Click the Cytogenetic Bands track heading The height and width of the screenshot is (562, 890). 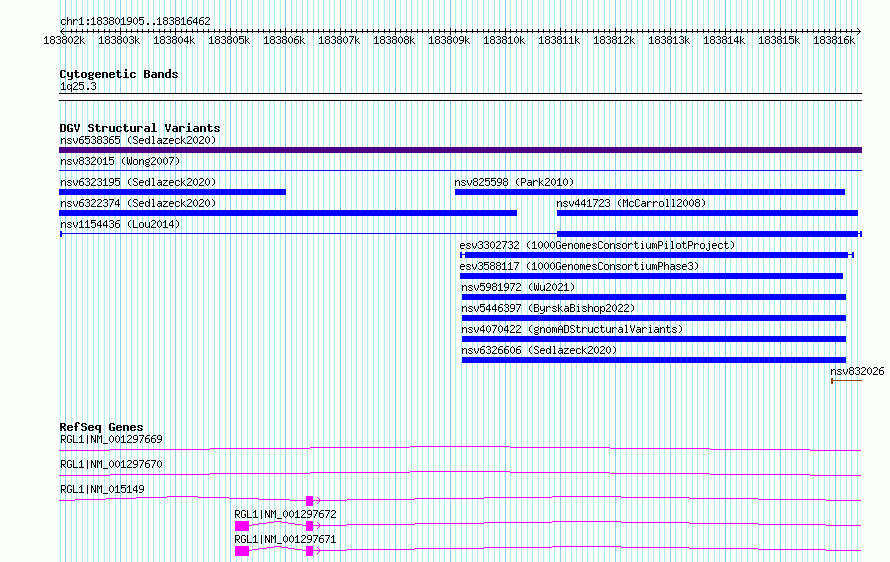click(x=119, y=74)
